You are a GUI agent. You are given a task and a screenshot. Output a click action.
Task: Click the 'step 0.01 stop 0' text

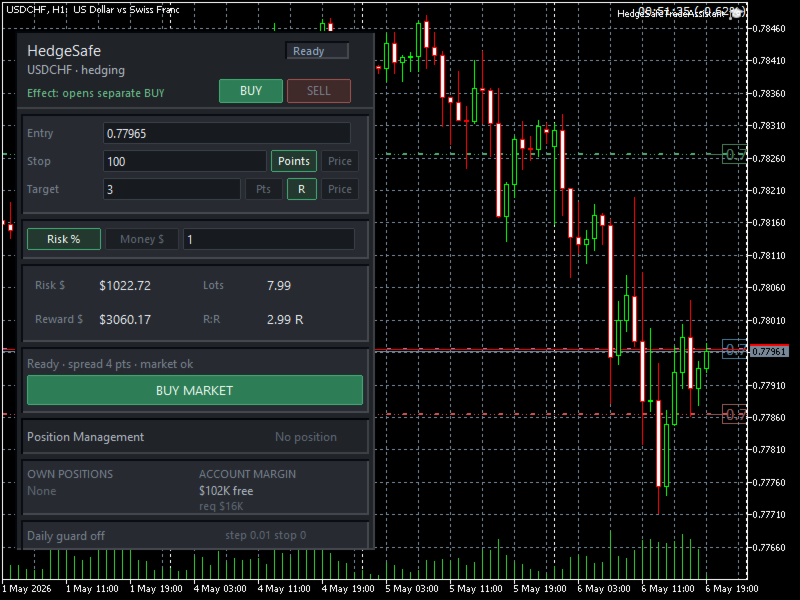click(265, 535)
